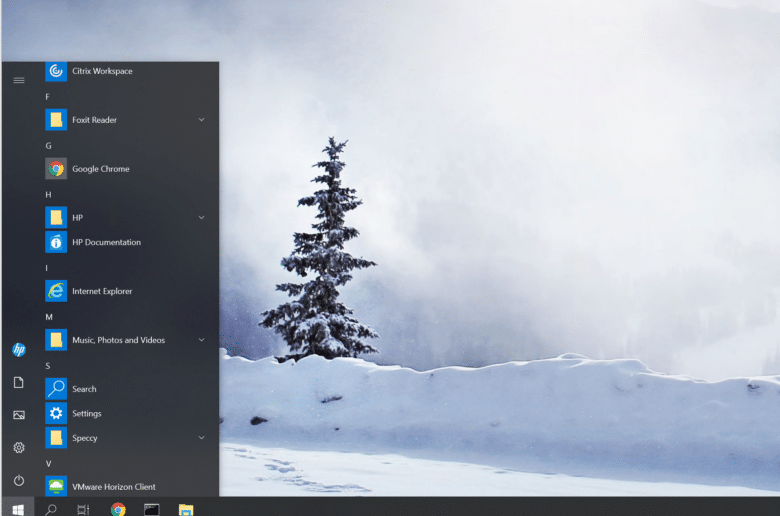Viewport: 780px width, 516px height.
Task: Click the HP folder icon
Action: coord(56,217)
